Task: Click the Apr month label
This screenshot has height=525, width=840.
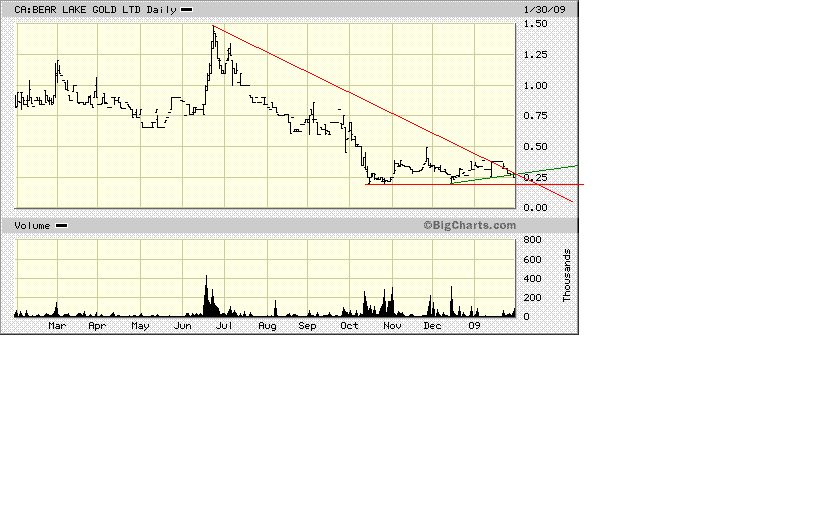Action: click(x=97, y=326)
